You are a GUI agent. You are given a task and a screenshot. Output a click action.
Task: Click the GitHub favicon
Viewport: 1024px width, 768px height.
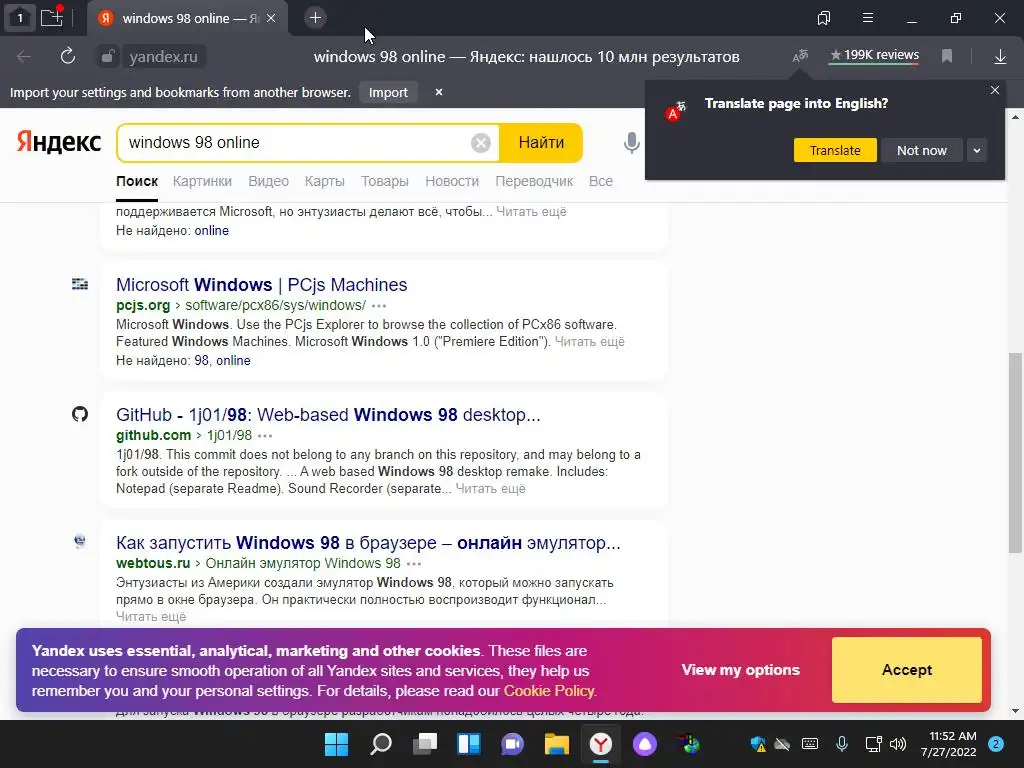pos(80,414)
